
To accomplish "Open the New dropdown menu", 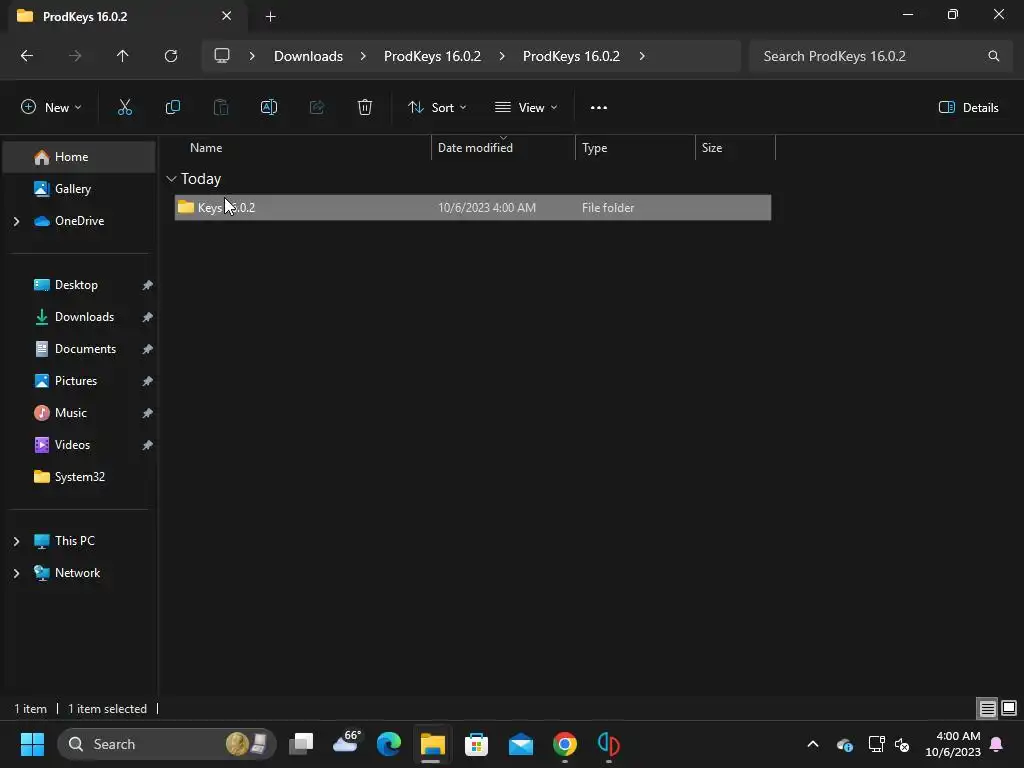I will click(51, 108).
